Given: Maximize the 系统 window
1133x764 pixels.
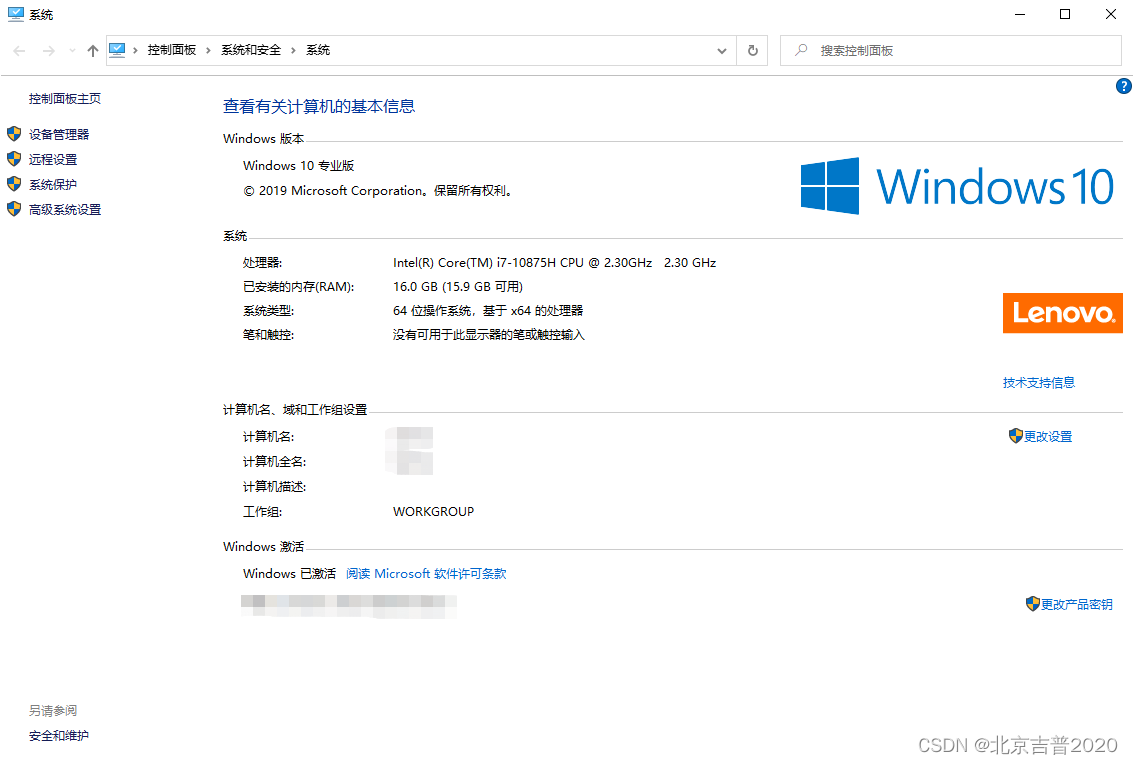Looking at the screenshot, I should (x=1065, y=14).
